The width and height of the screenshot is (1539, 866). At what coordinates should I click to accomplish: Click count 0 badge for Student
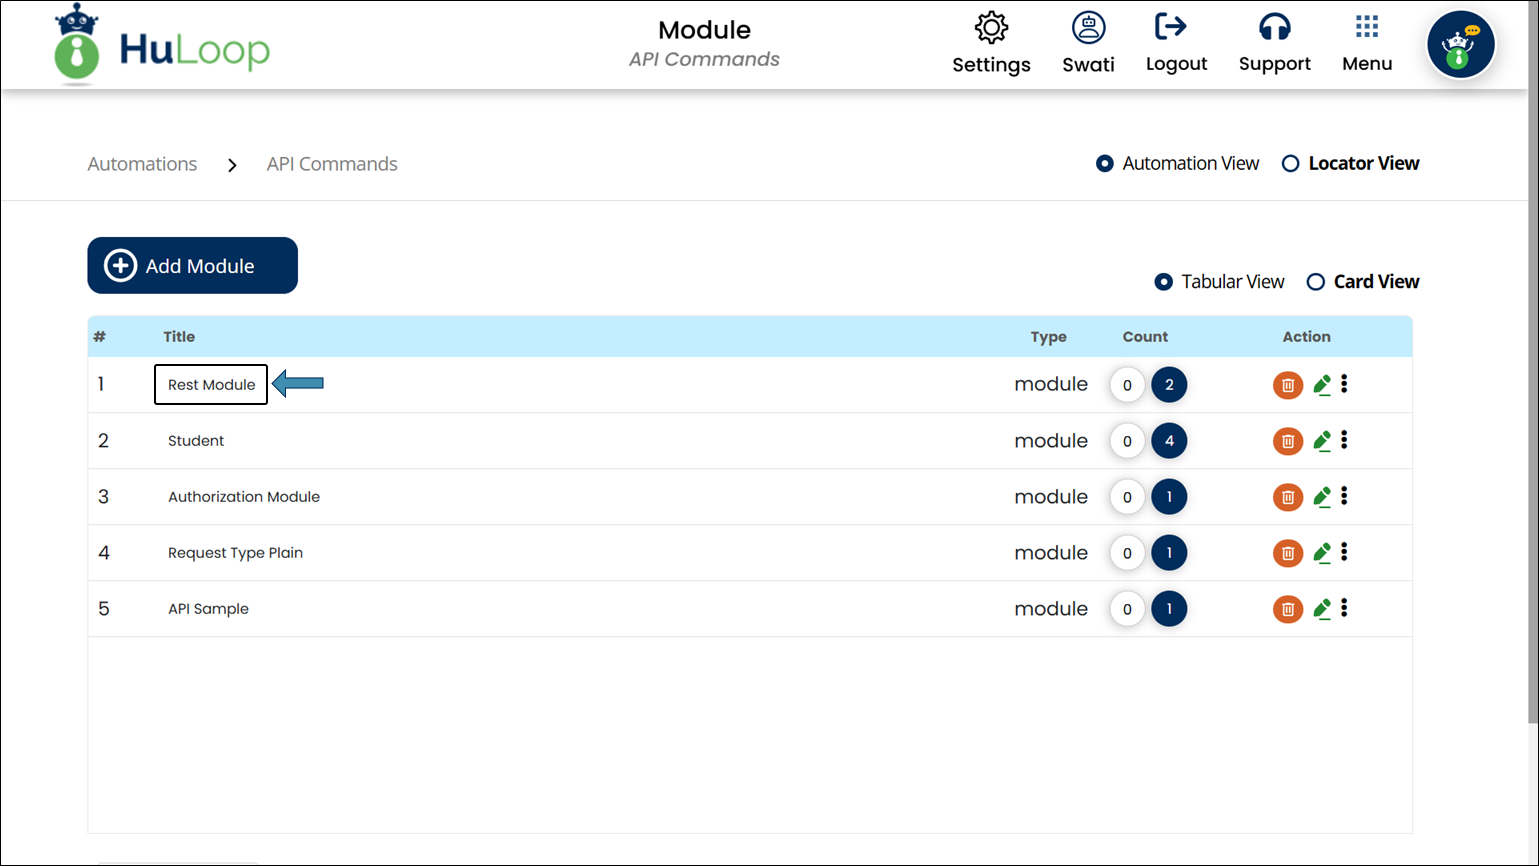[x=1127, y=441]
